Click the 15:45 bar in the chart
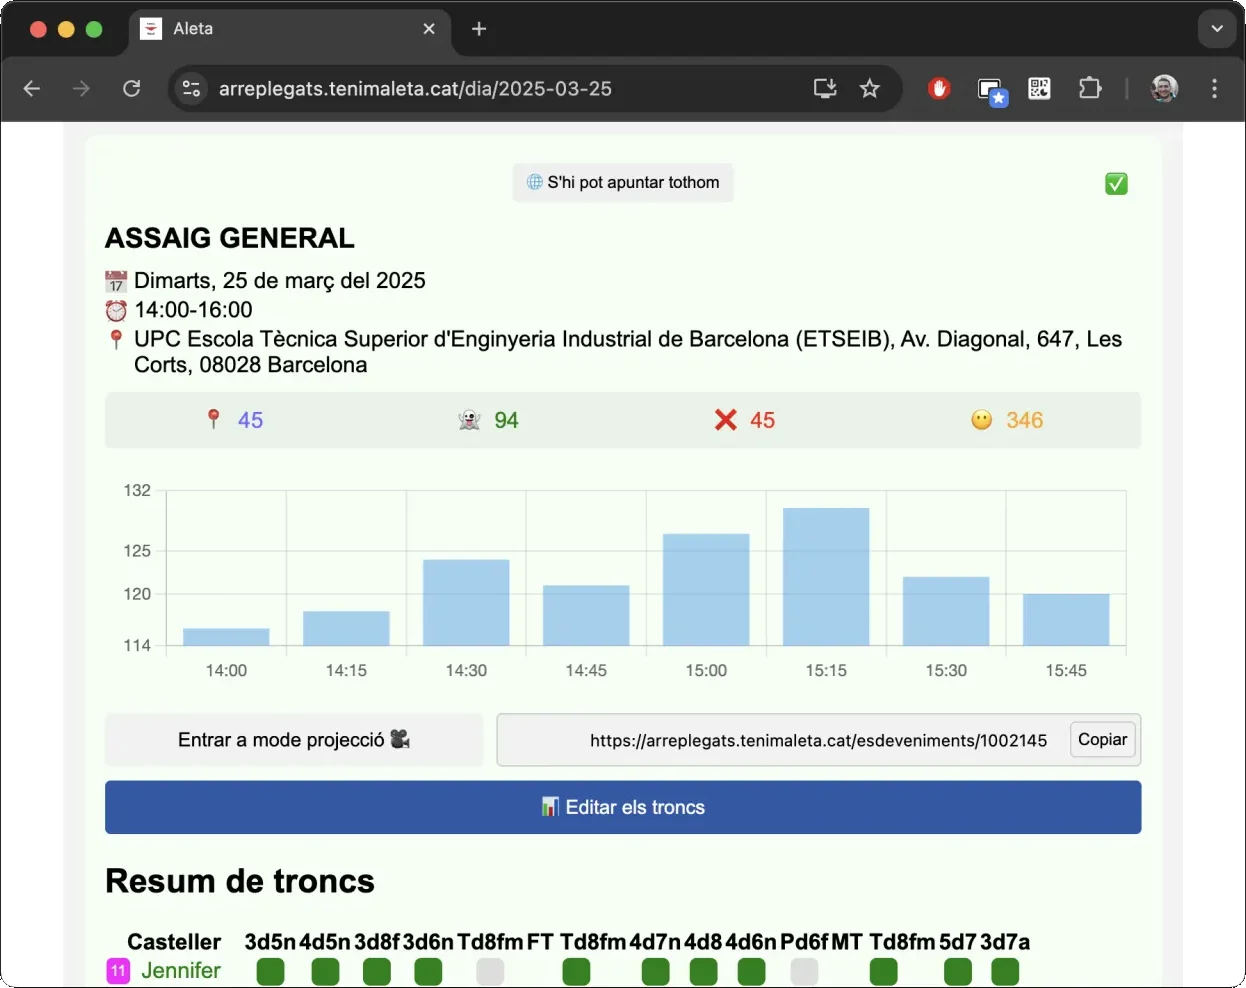 pyautogui.click(x=1066, y=620)
